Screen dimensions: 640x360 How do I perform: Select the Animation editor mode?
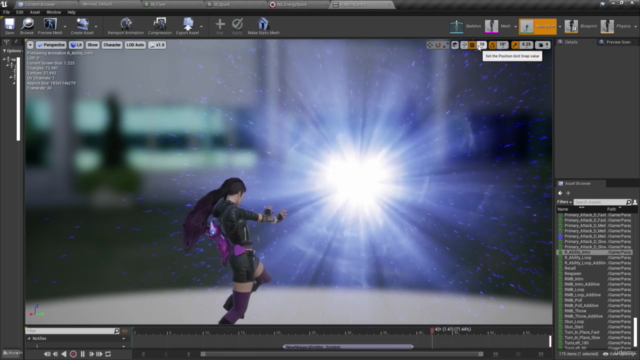pyautogui.click(x=538, y=27)
